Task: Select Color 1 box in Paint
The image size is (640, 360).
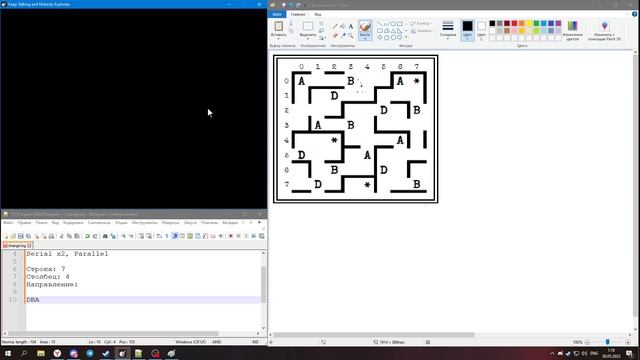Action: (467, 30)
